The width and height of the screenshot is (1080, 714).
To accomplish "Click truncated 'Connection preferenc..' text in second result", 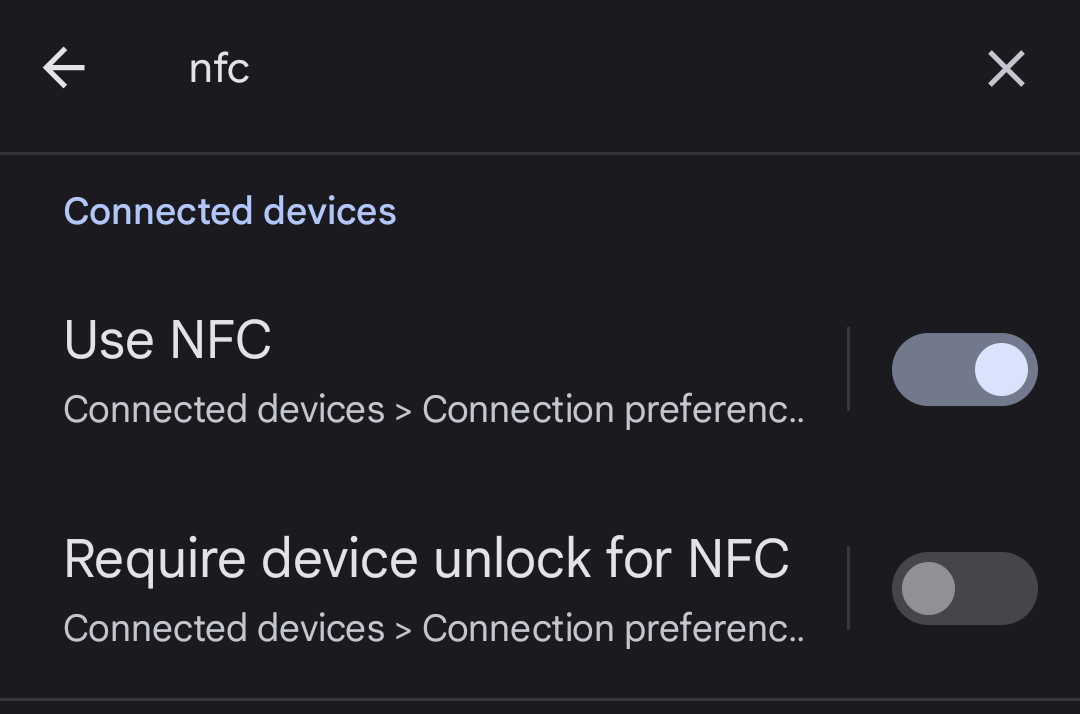I will pos(612,629).
